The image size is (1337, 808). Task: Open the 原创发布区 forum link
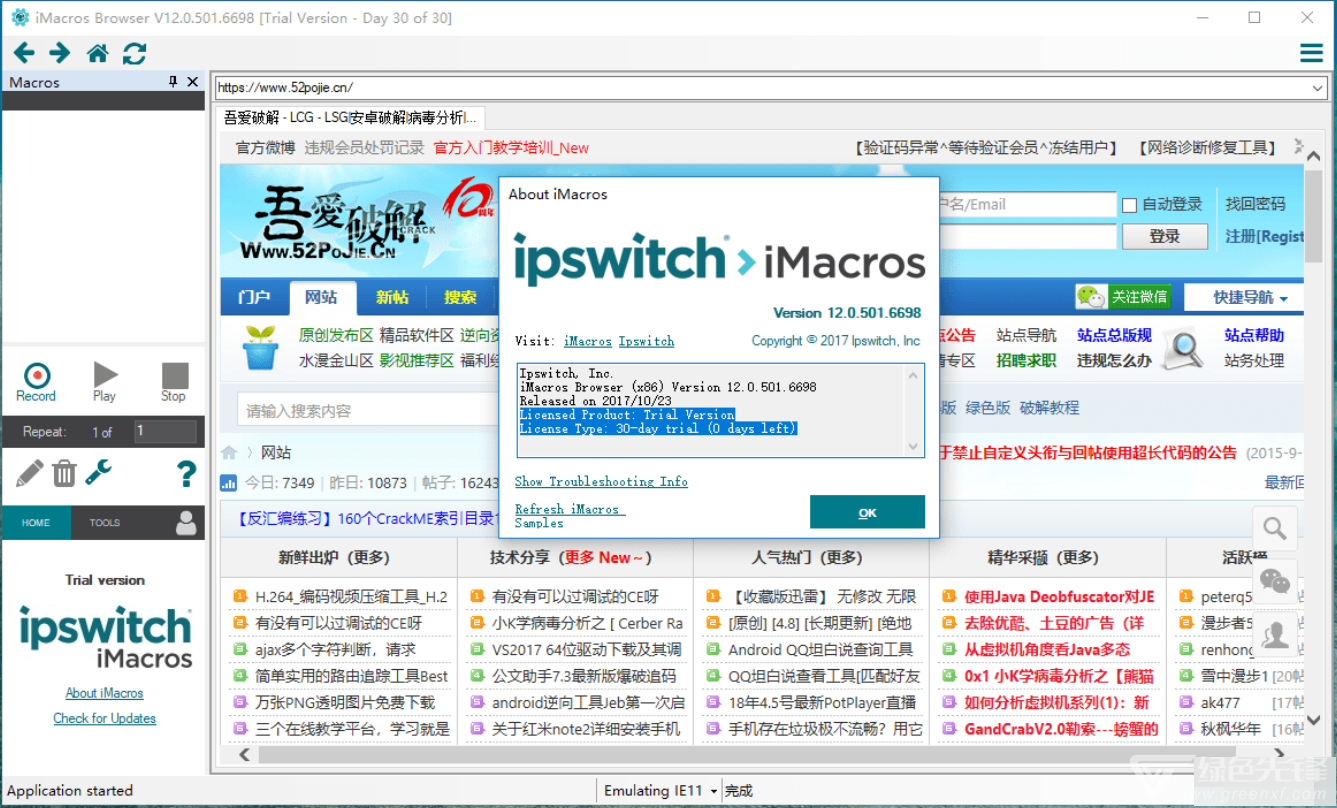pyautogui.click(x=336, y=335)
